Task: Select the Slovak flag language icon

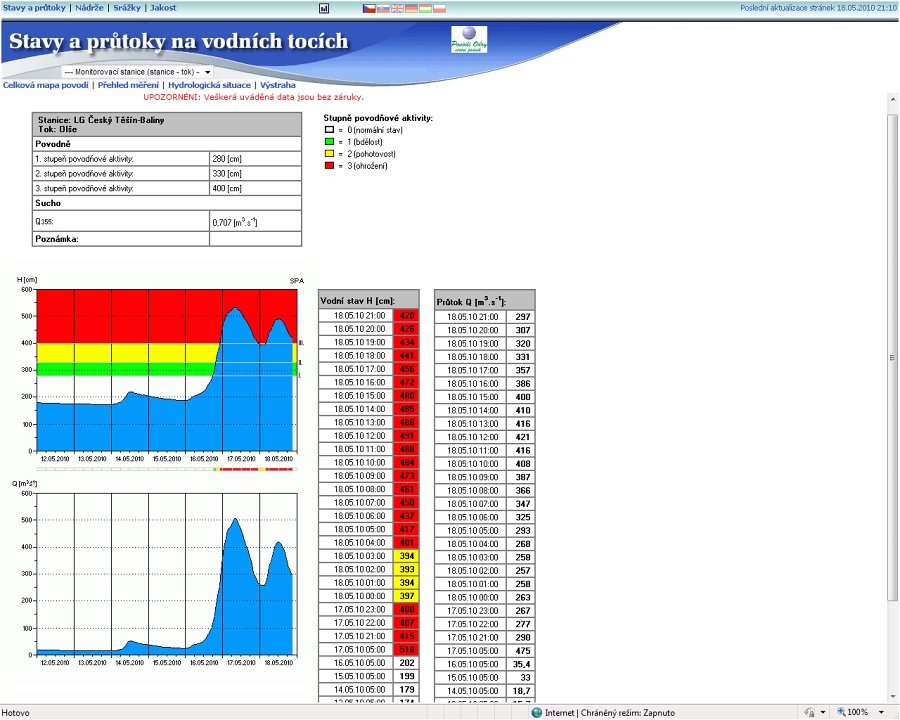Action: pyautogui.click(x=383, y=8)
